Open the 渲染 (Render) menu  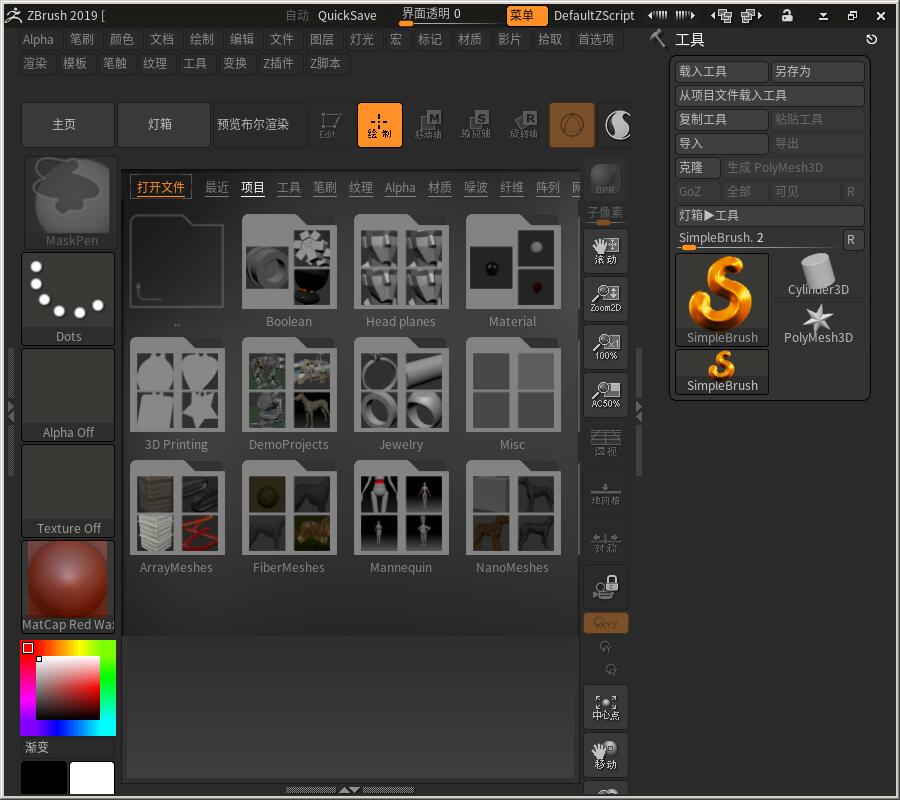(x=35, y=64)
